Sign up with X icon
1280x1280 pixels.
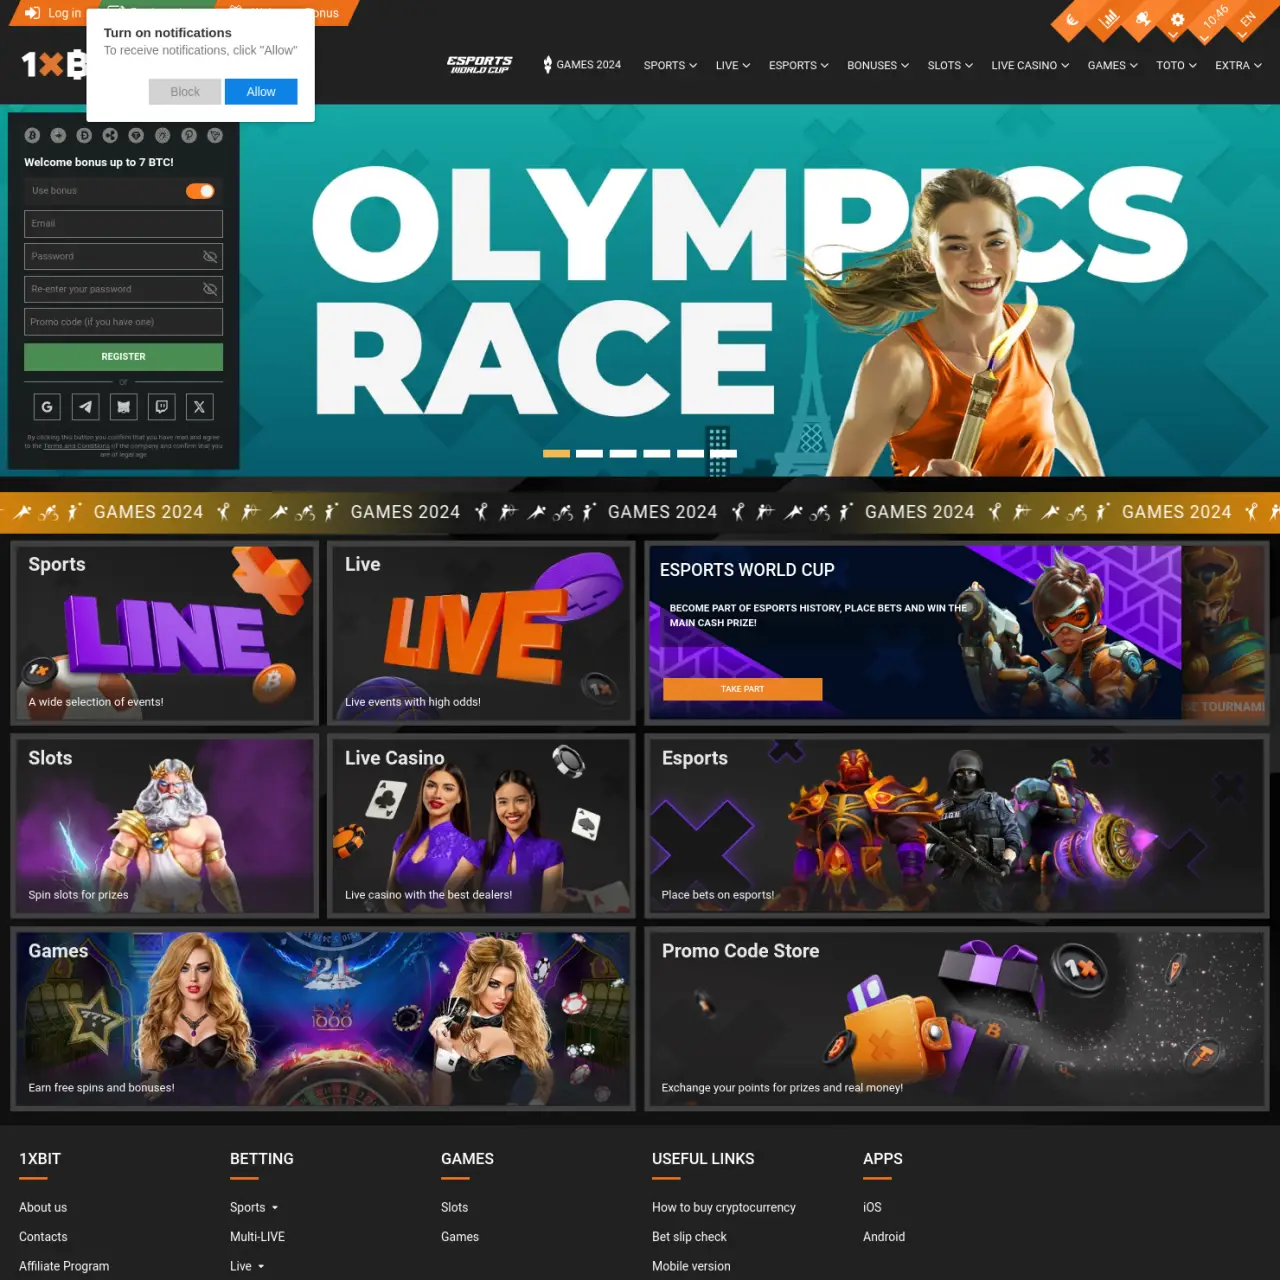[x=199, y=407]
